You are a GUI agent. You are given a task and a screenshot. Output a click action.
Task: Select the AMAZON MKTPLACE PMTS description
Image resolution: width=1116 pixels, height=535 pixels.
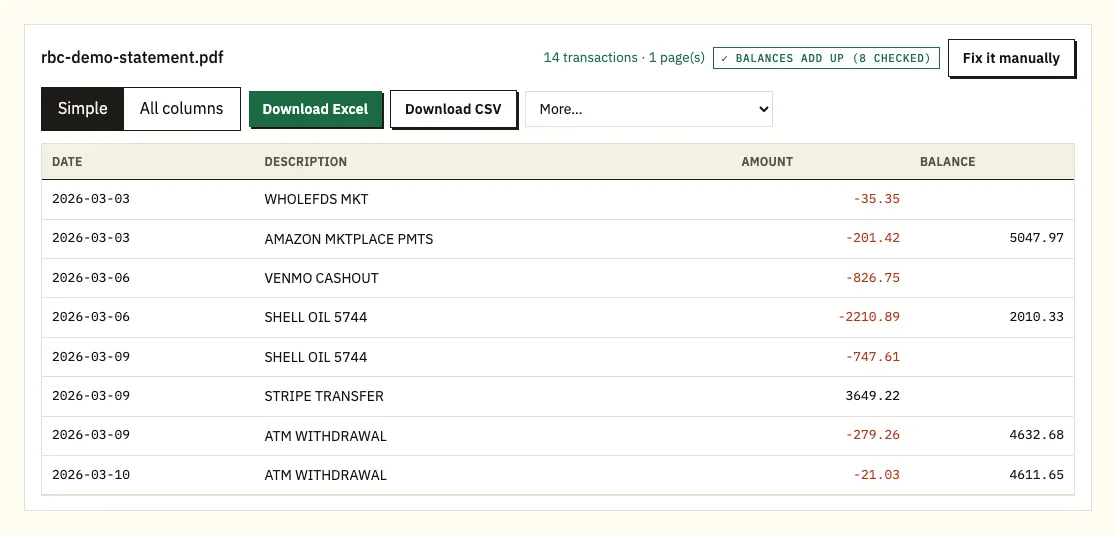348,239
